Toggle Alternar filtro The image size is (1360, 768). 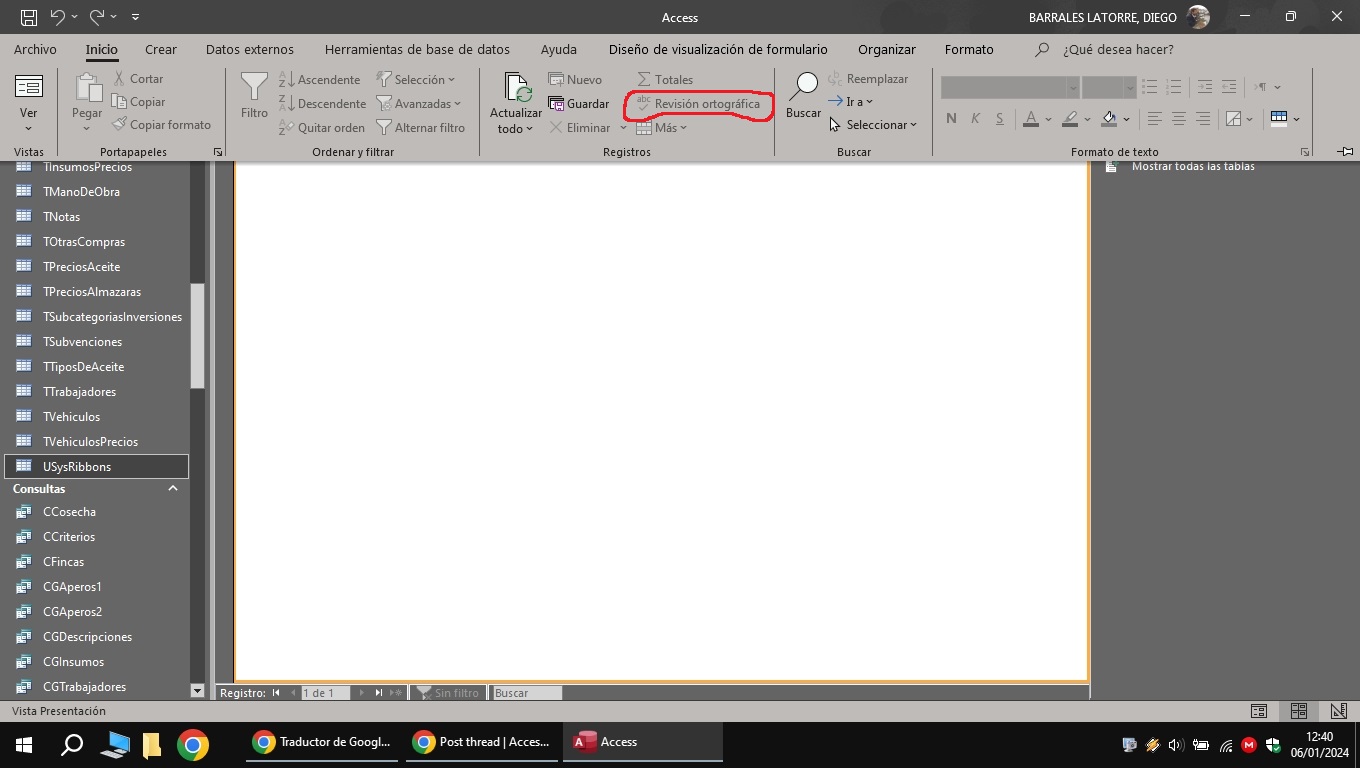[420, 127]
